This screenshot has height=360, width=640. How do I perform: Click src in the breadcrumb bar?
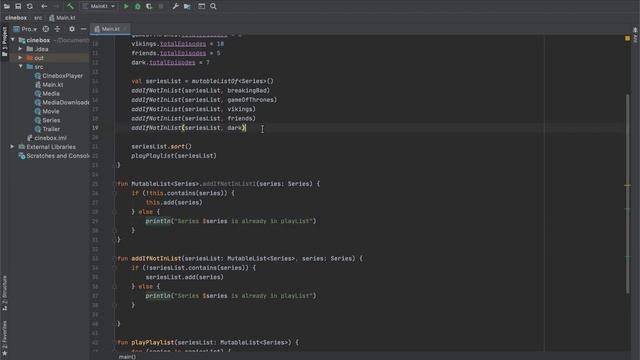coord(38,18)
